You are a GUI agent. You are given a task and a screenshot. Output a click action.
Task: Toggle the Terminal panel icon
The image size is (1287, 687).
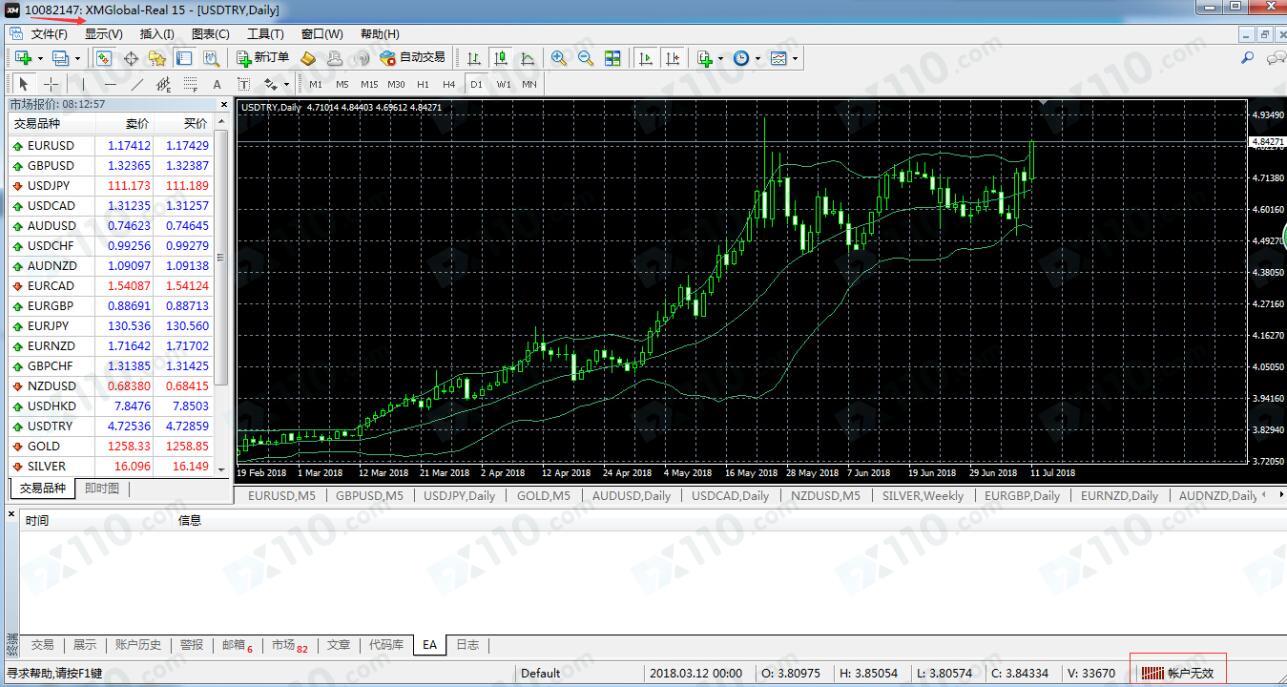pos(185,58)
